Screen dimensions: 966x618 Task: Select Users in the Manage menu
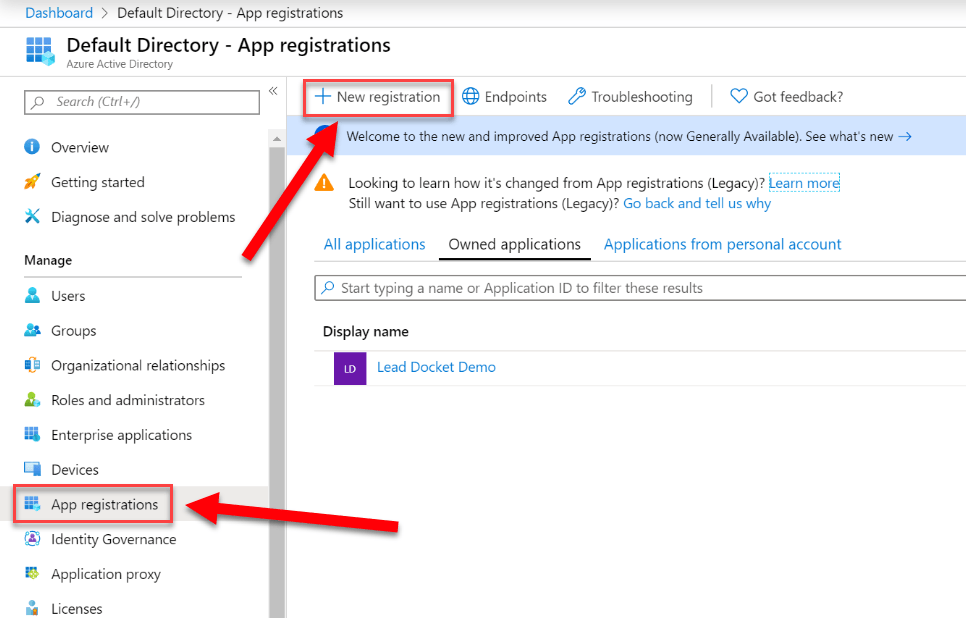[65, 295]
